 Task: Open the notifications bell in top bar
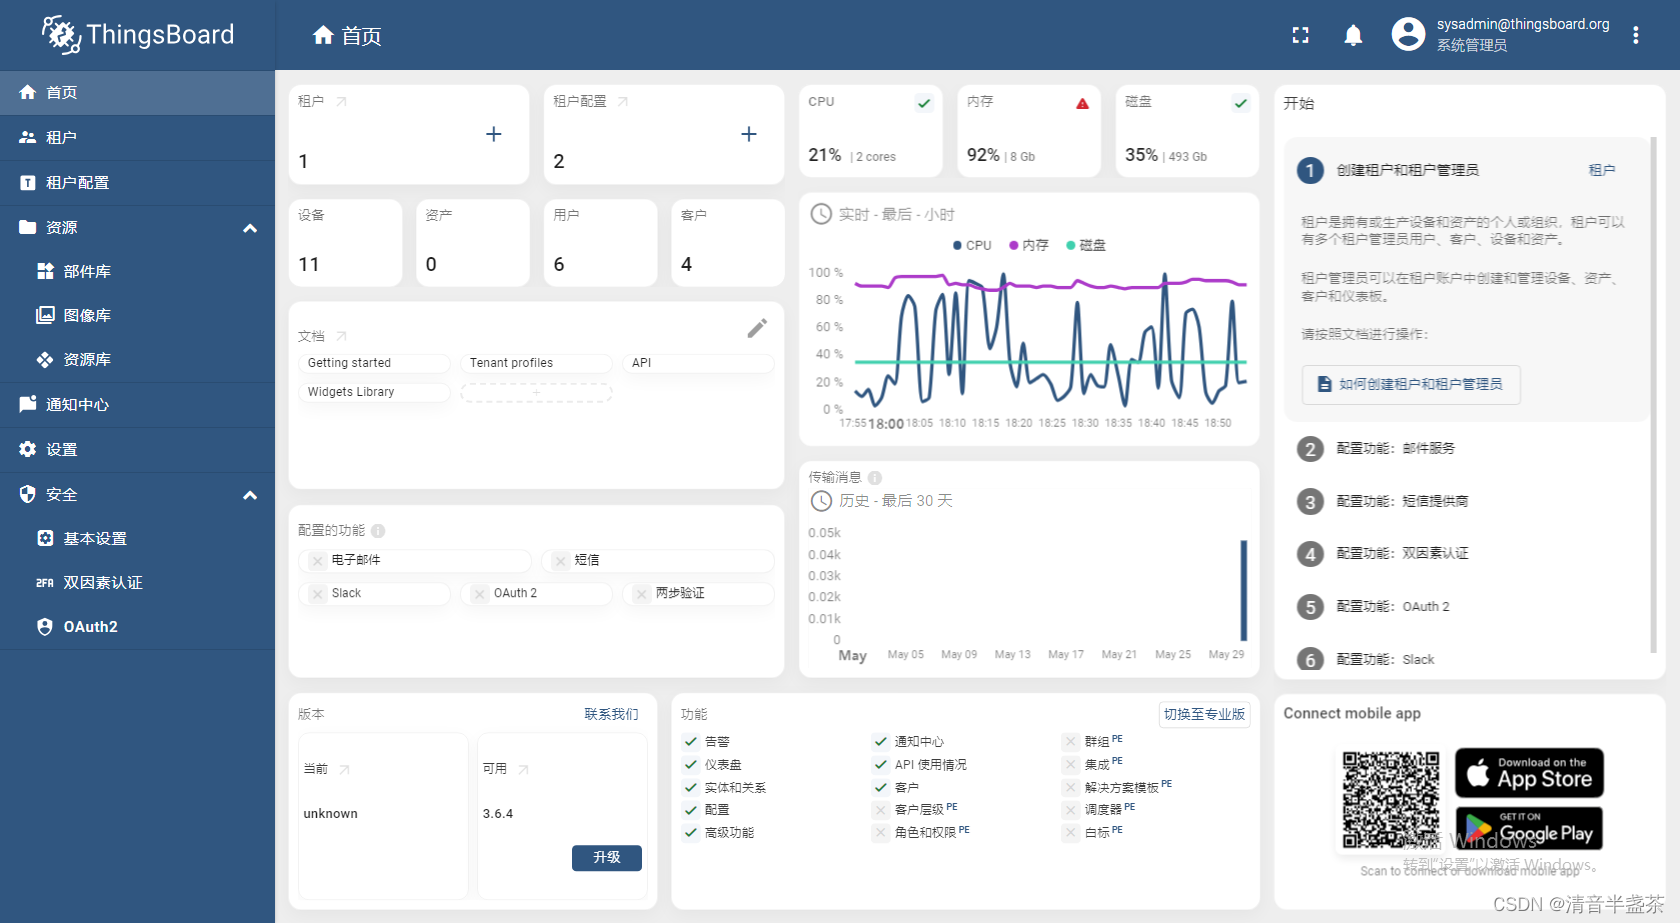pos(1353,34)
